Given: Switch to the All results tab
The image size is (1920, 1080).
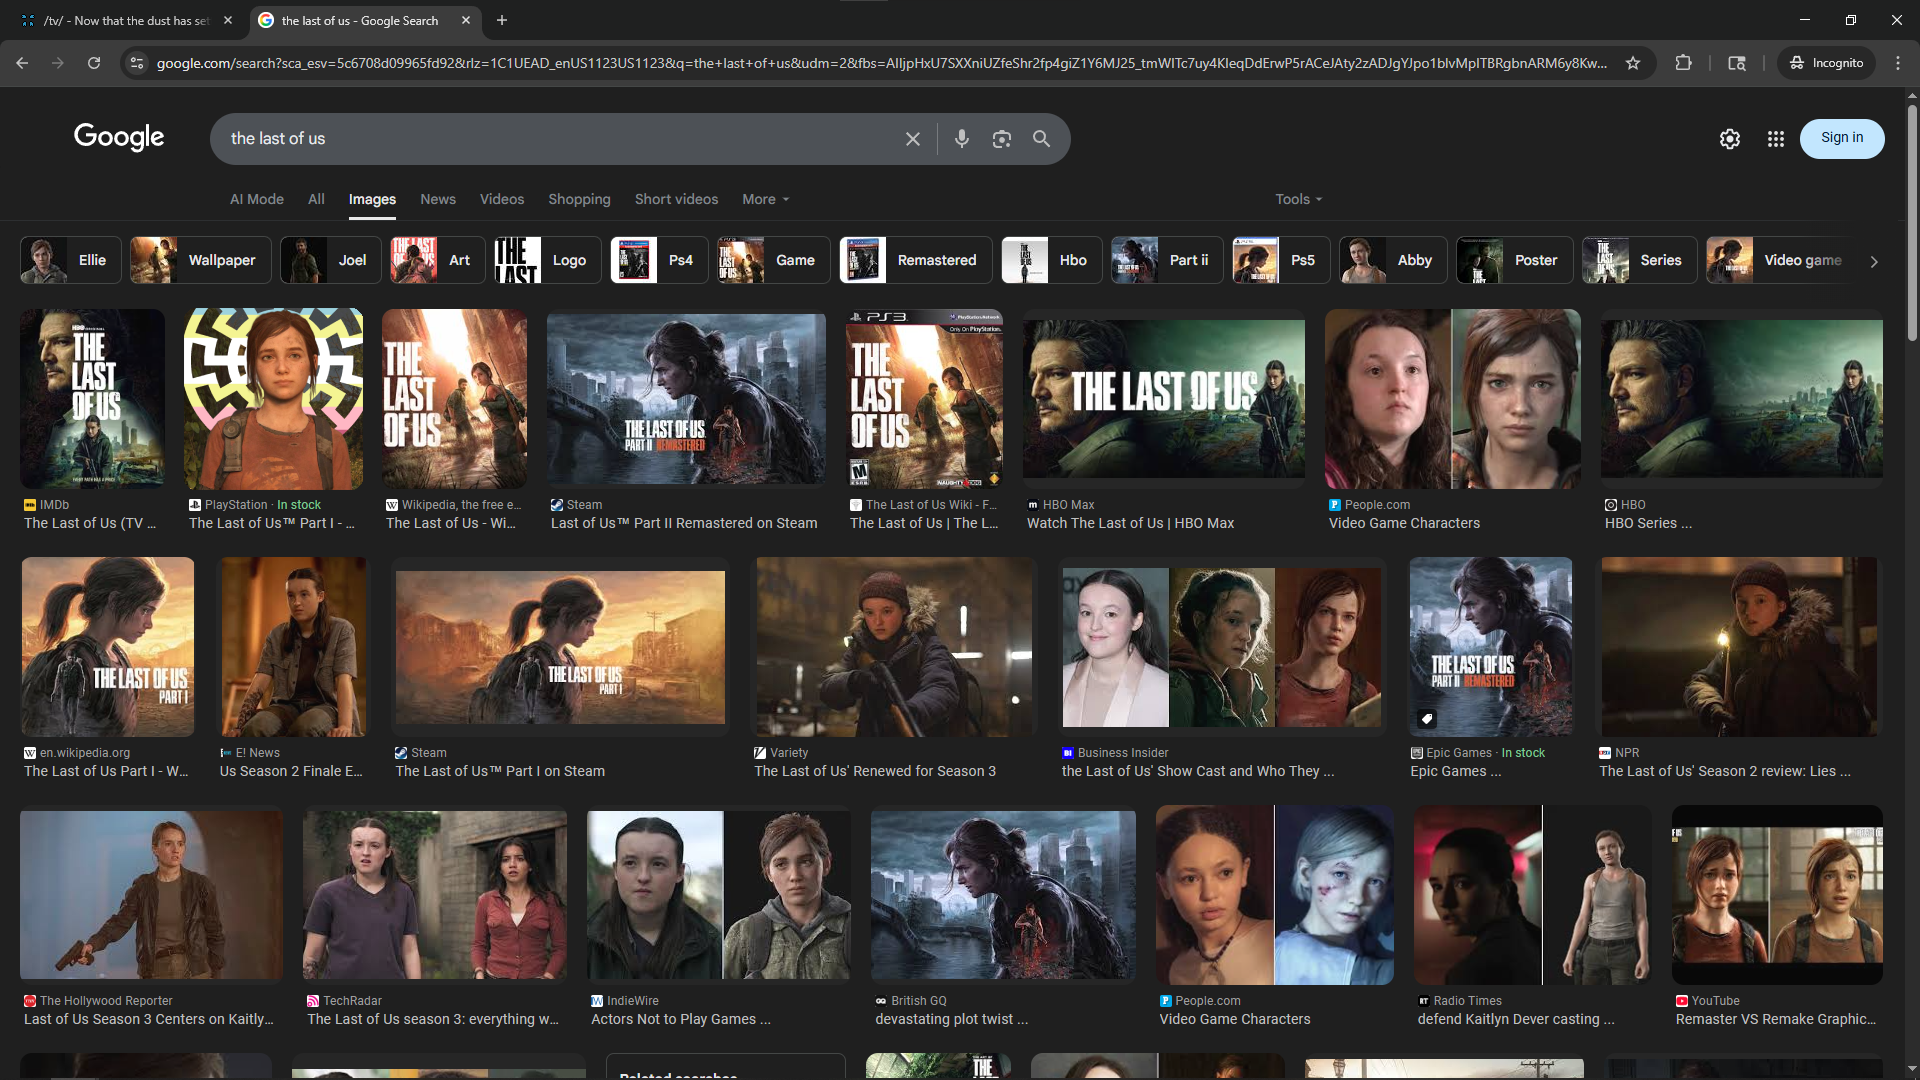Looking at the screenshot, I should coord(316,199).
